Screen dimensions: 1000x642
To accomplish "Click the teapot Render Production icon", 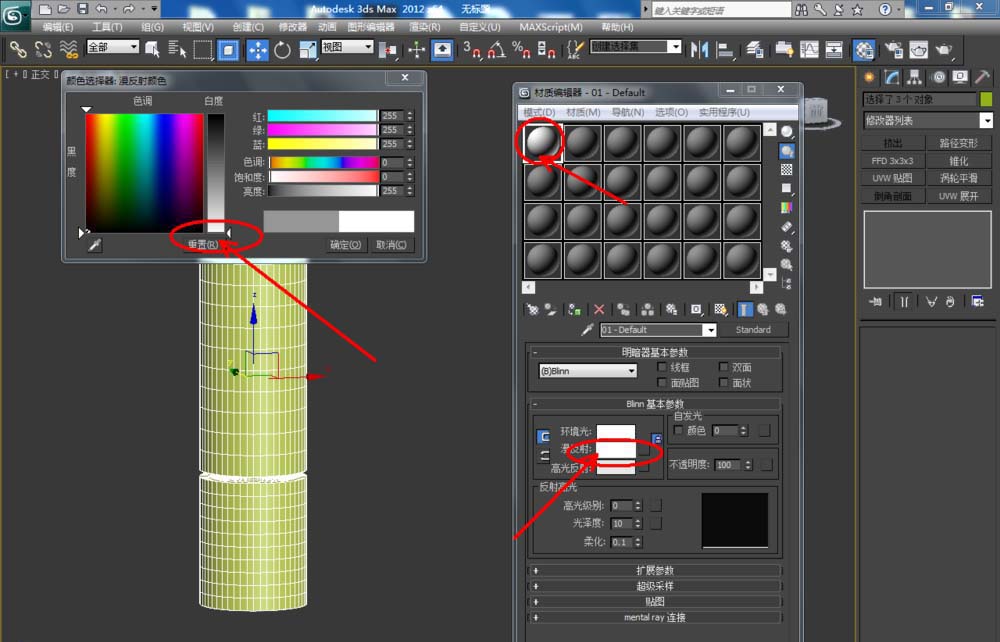I will (943, 50).
